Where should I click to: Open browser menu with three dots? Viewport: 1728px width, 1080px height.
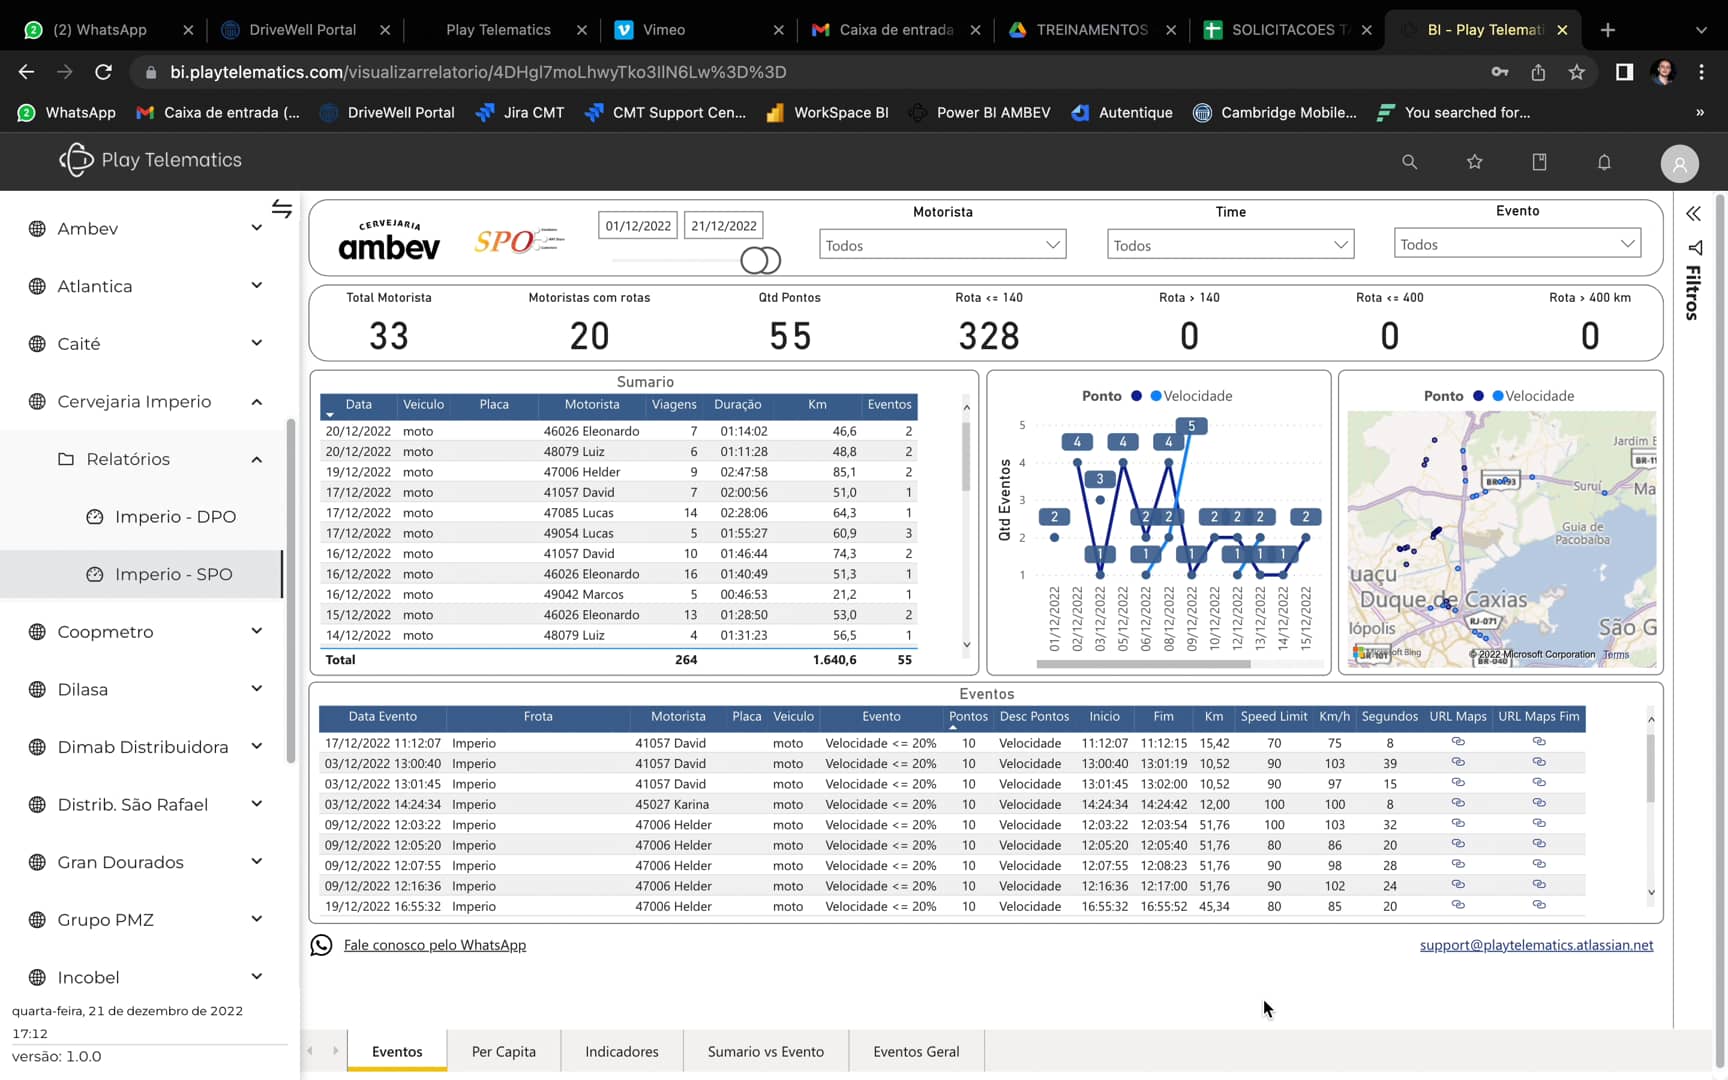[1701, 72]
